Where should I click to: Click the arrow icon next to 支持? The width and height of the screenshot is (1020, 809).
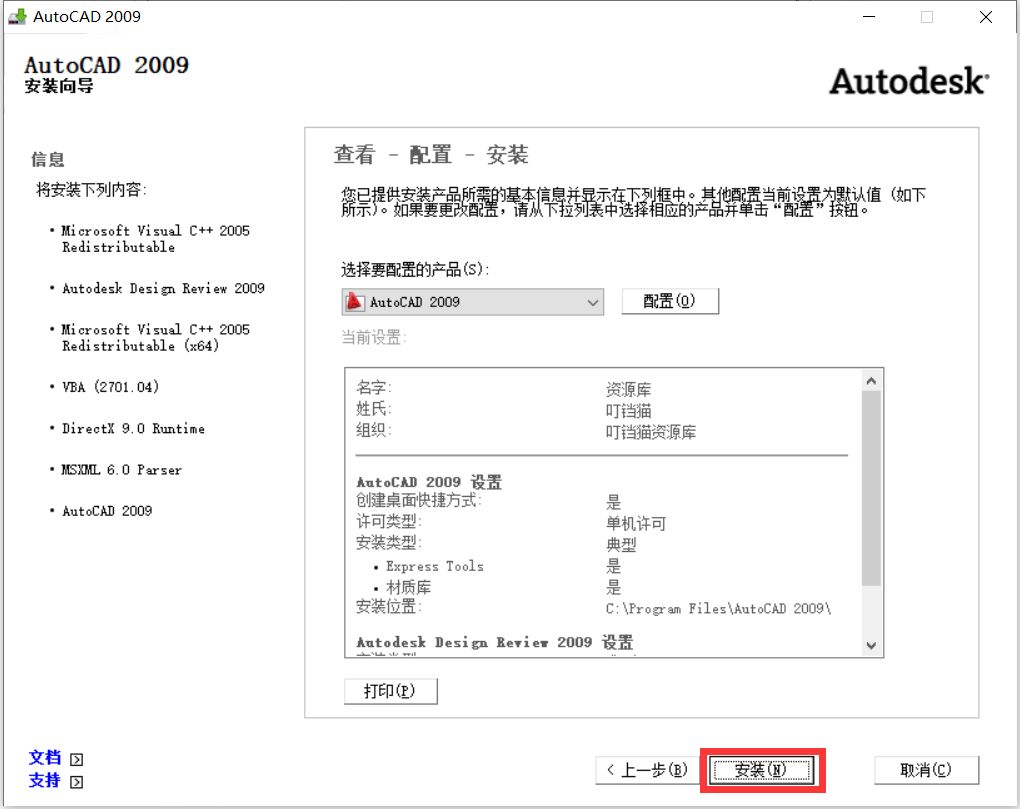[77, 782]
